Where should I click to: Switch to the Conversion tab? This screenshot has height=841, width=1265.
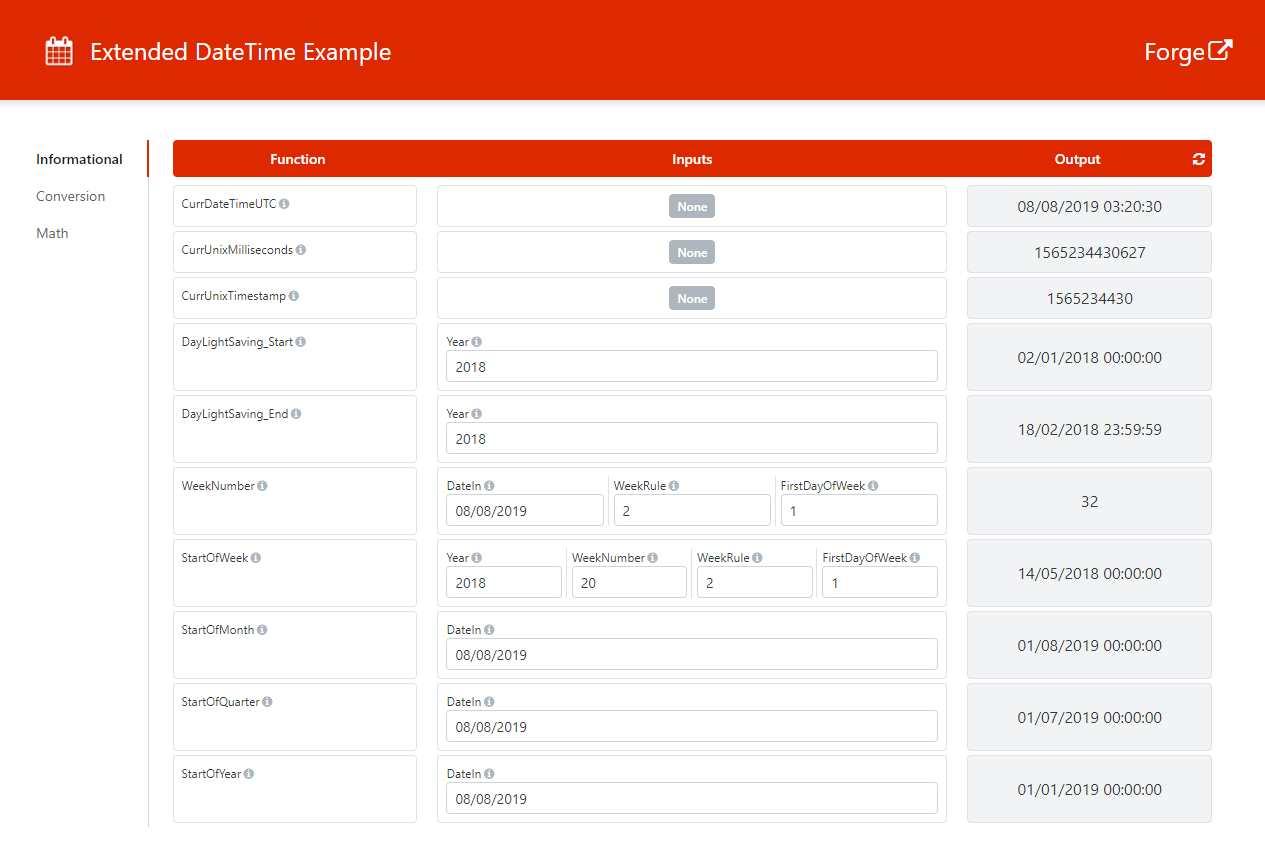coord(70,196)
